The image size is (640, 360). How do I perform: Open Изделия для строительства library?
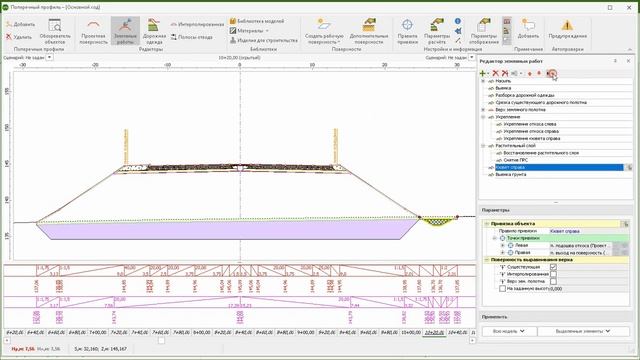click(x=263, y=40)
